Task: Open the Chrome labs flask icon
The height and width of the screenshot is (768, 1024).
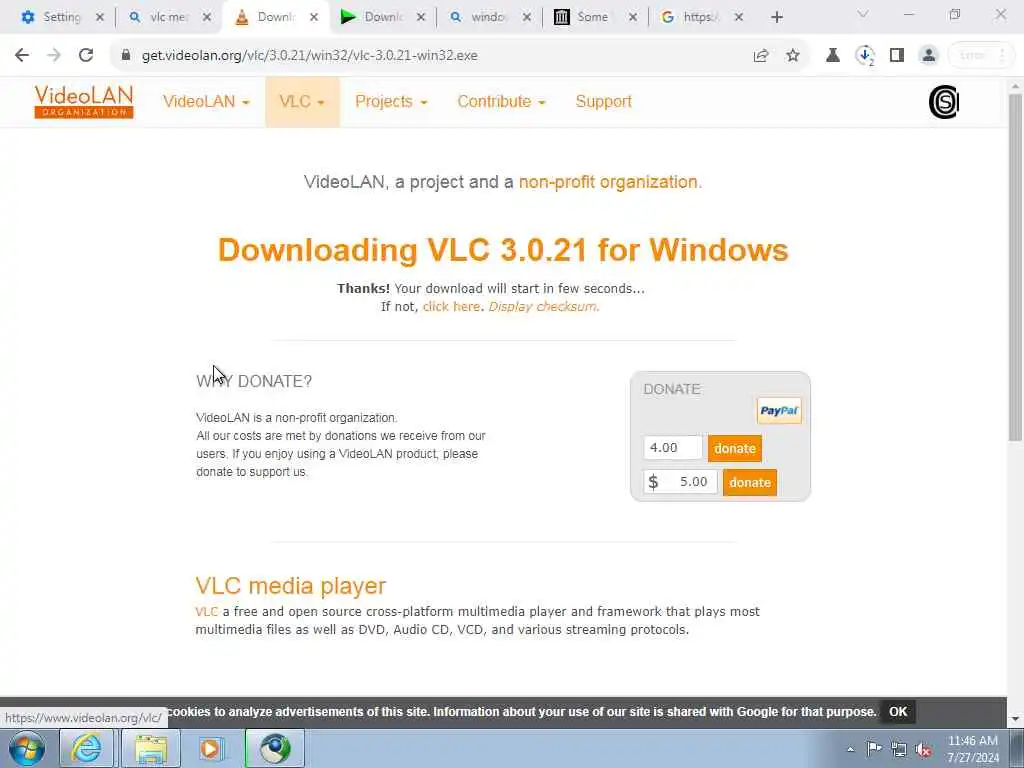Action: point(833,56)
